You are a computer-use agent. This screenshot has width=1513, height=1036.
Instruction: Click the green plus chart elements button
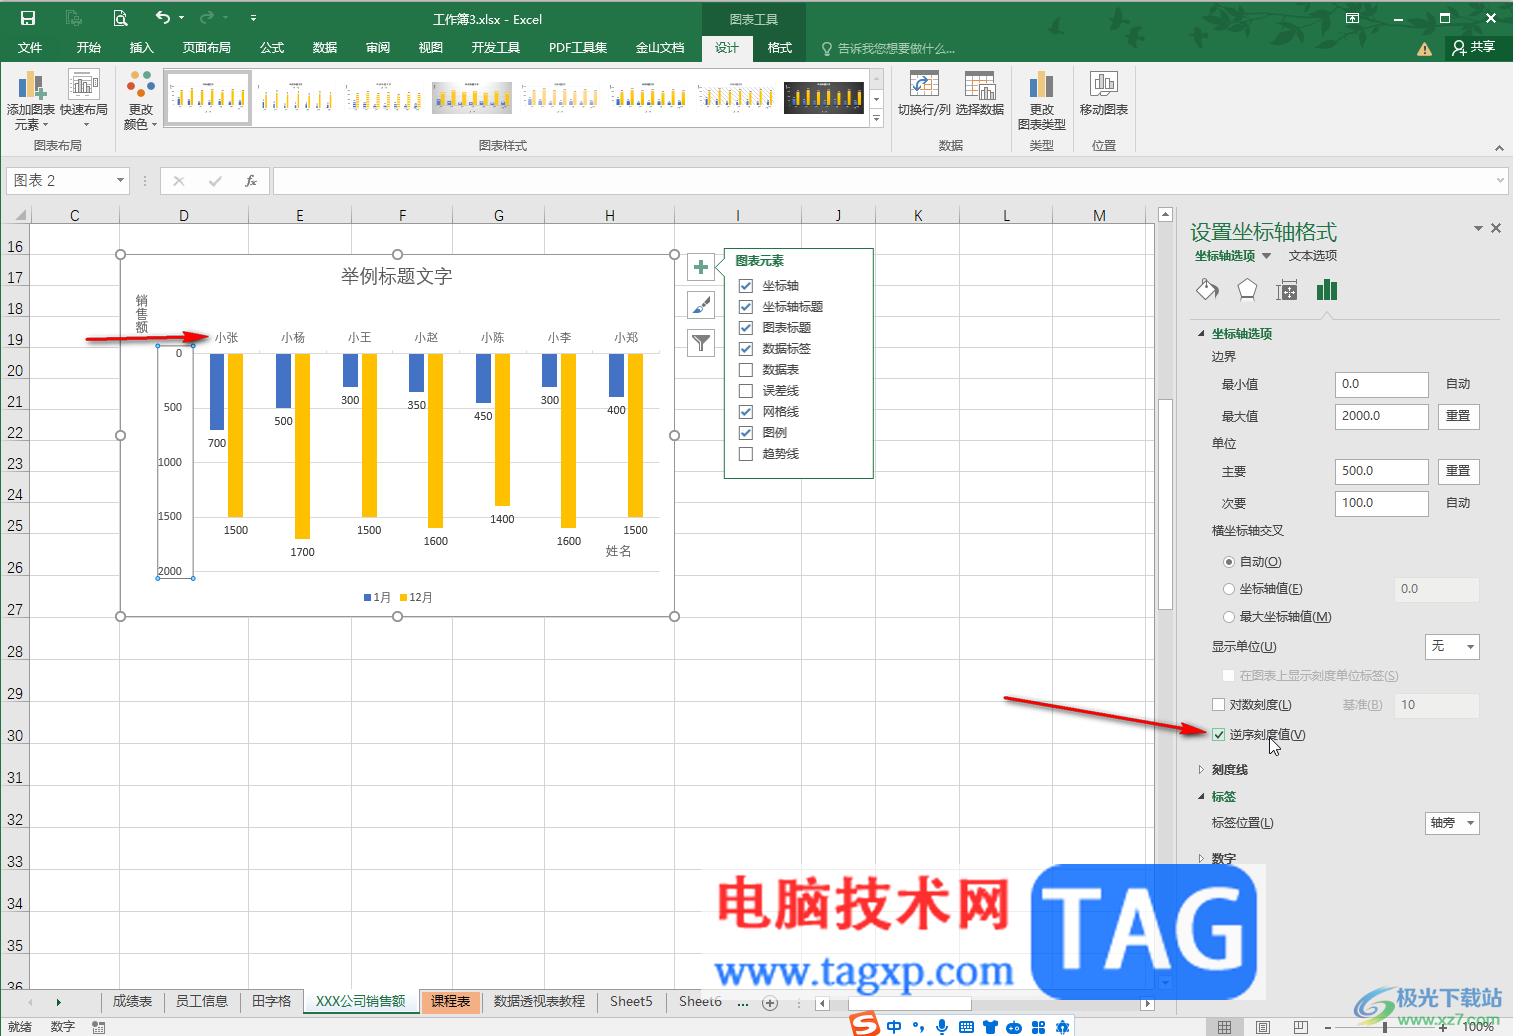[x=701, y=267]
